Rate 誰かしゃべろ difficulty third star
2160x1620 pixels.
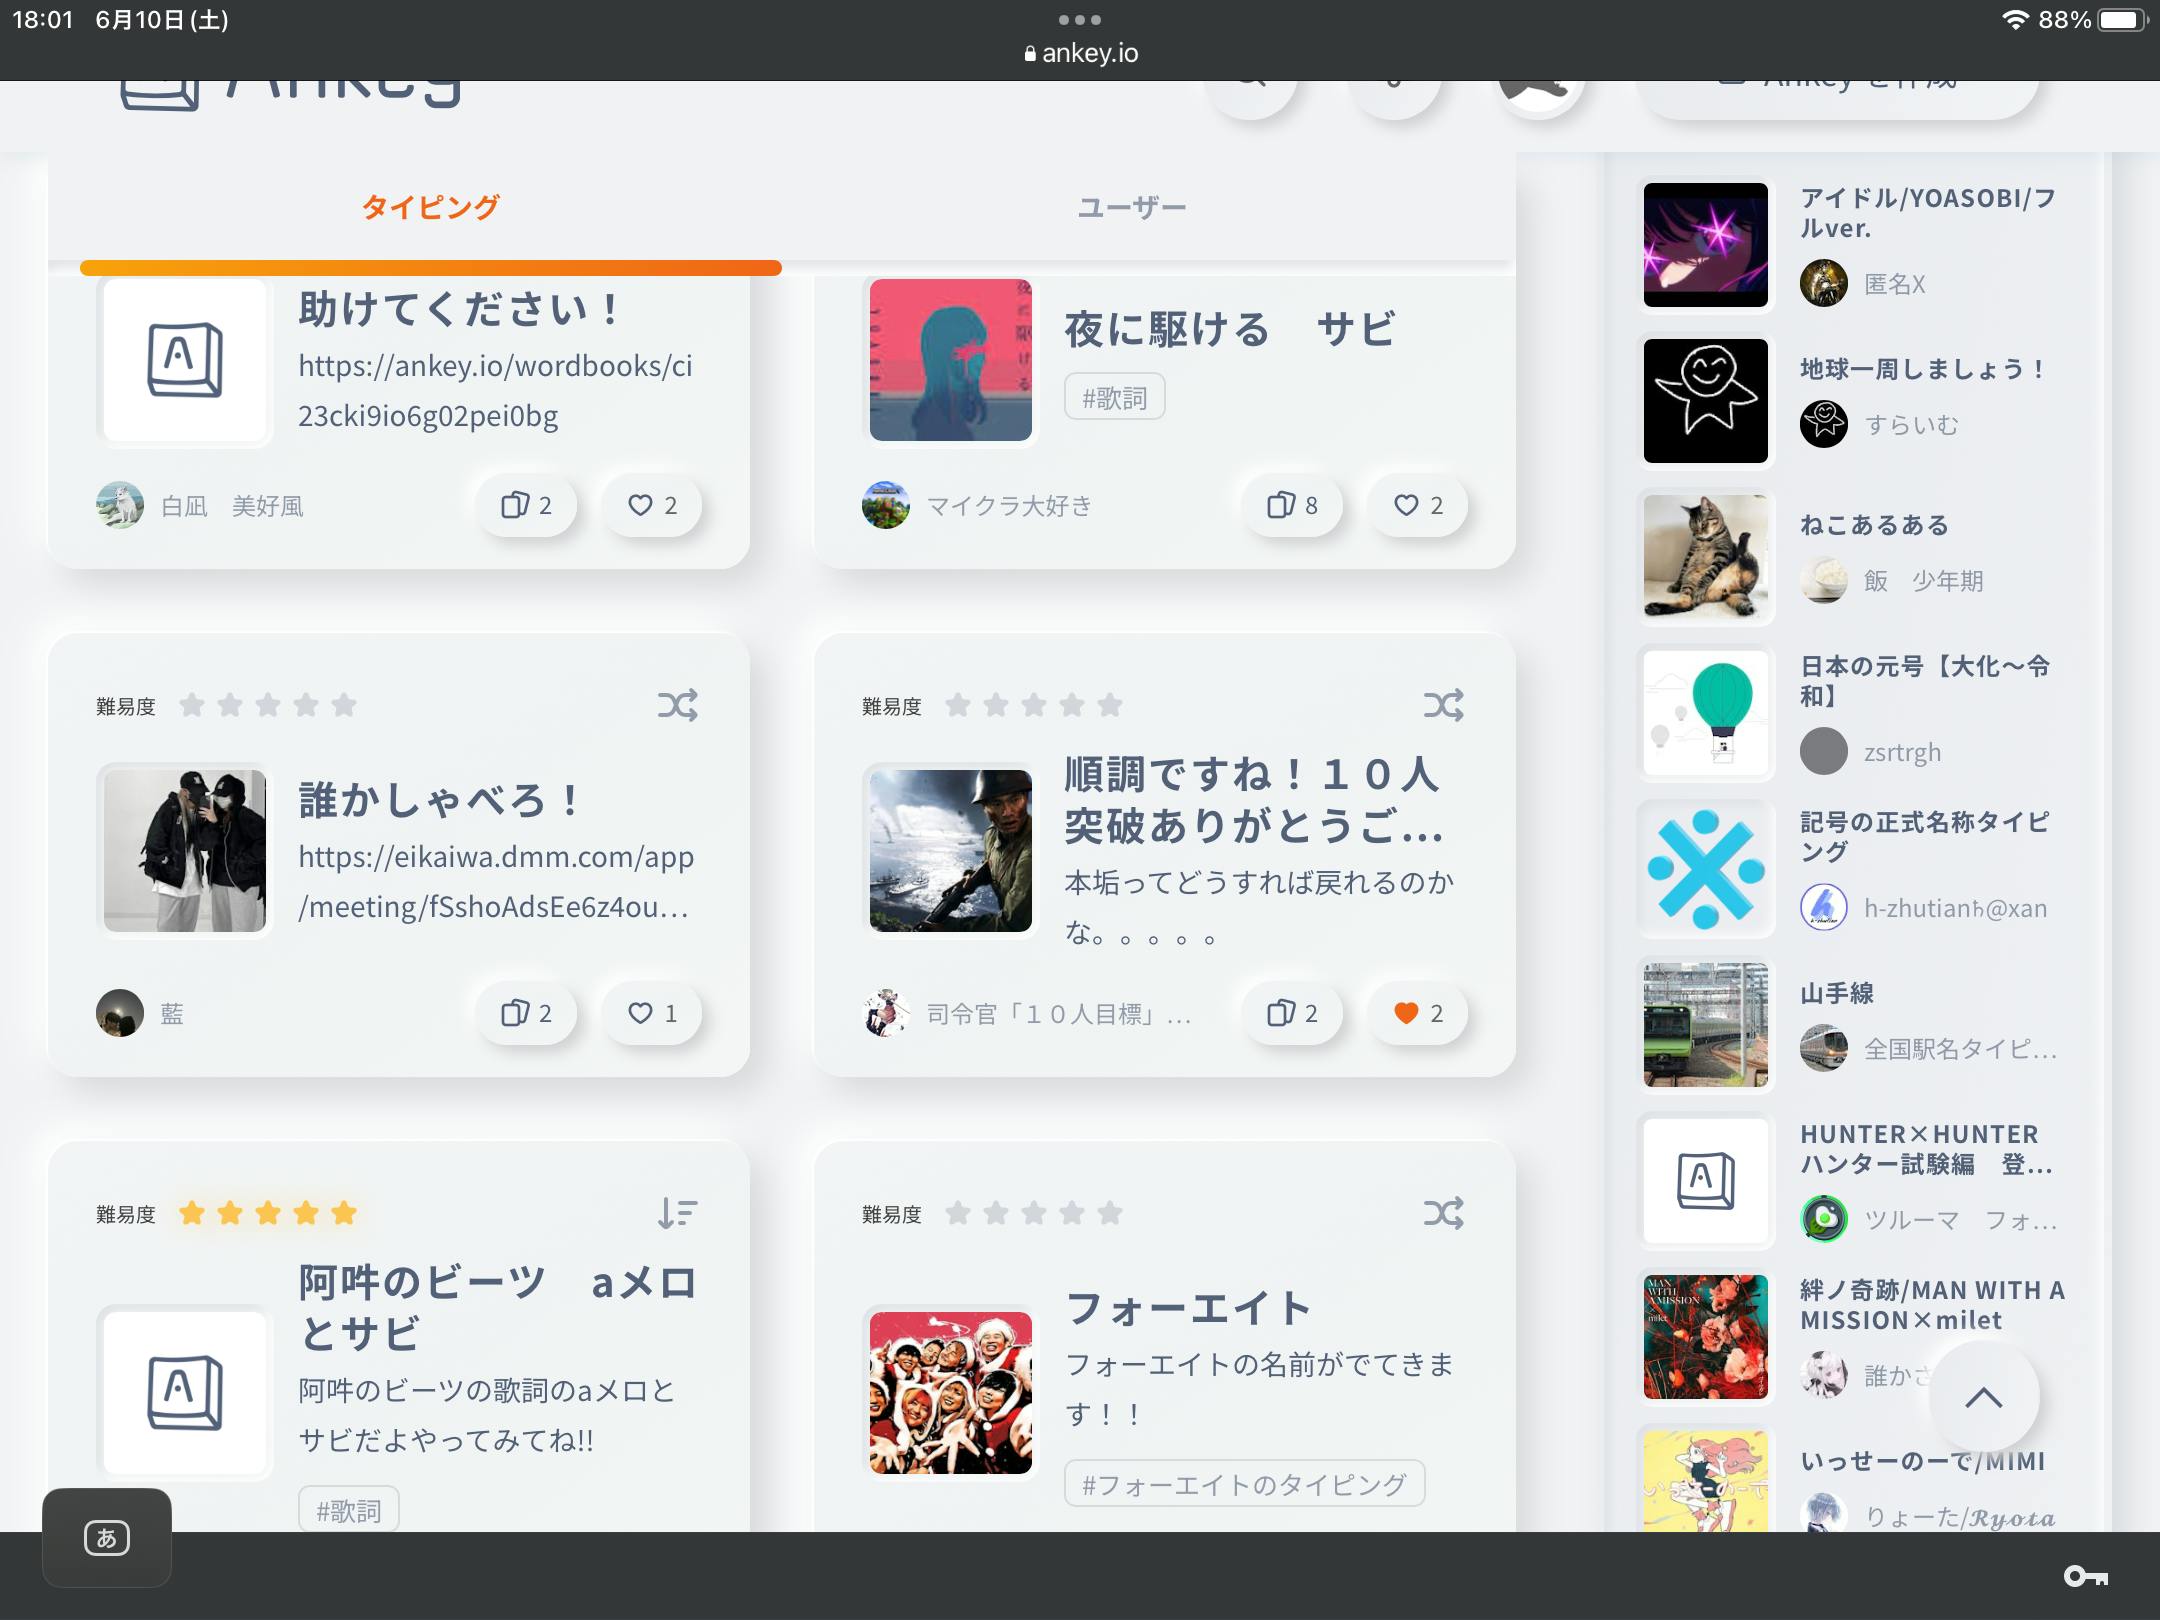pos(268,705)
